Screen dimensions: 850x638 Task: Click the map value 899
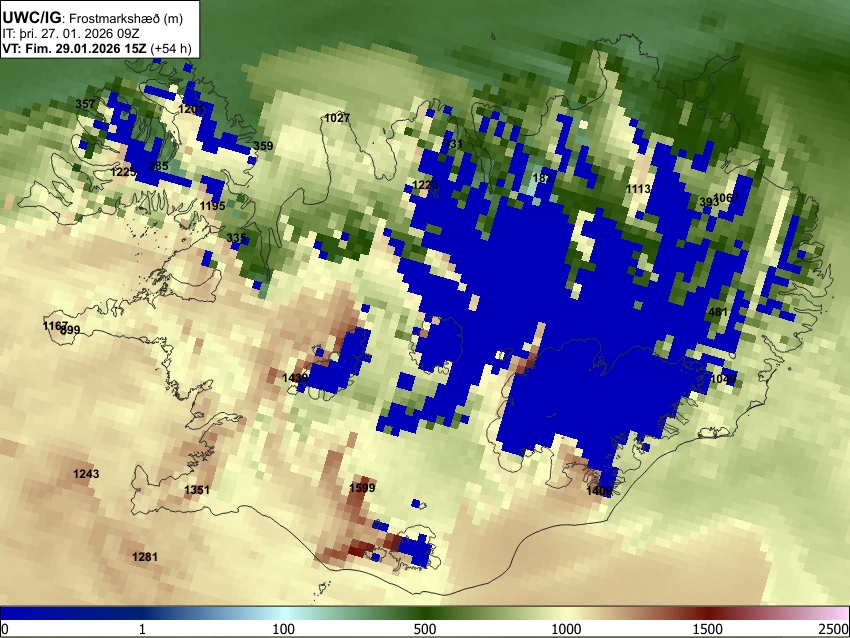70,330
